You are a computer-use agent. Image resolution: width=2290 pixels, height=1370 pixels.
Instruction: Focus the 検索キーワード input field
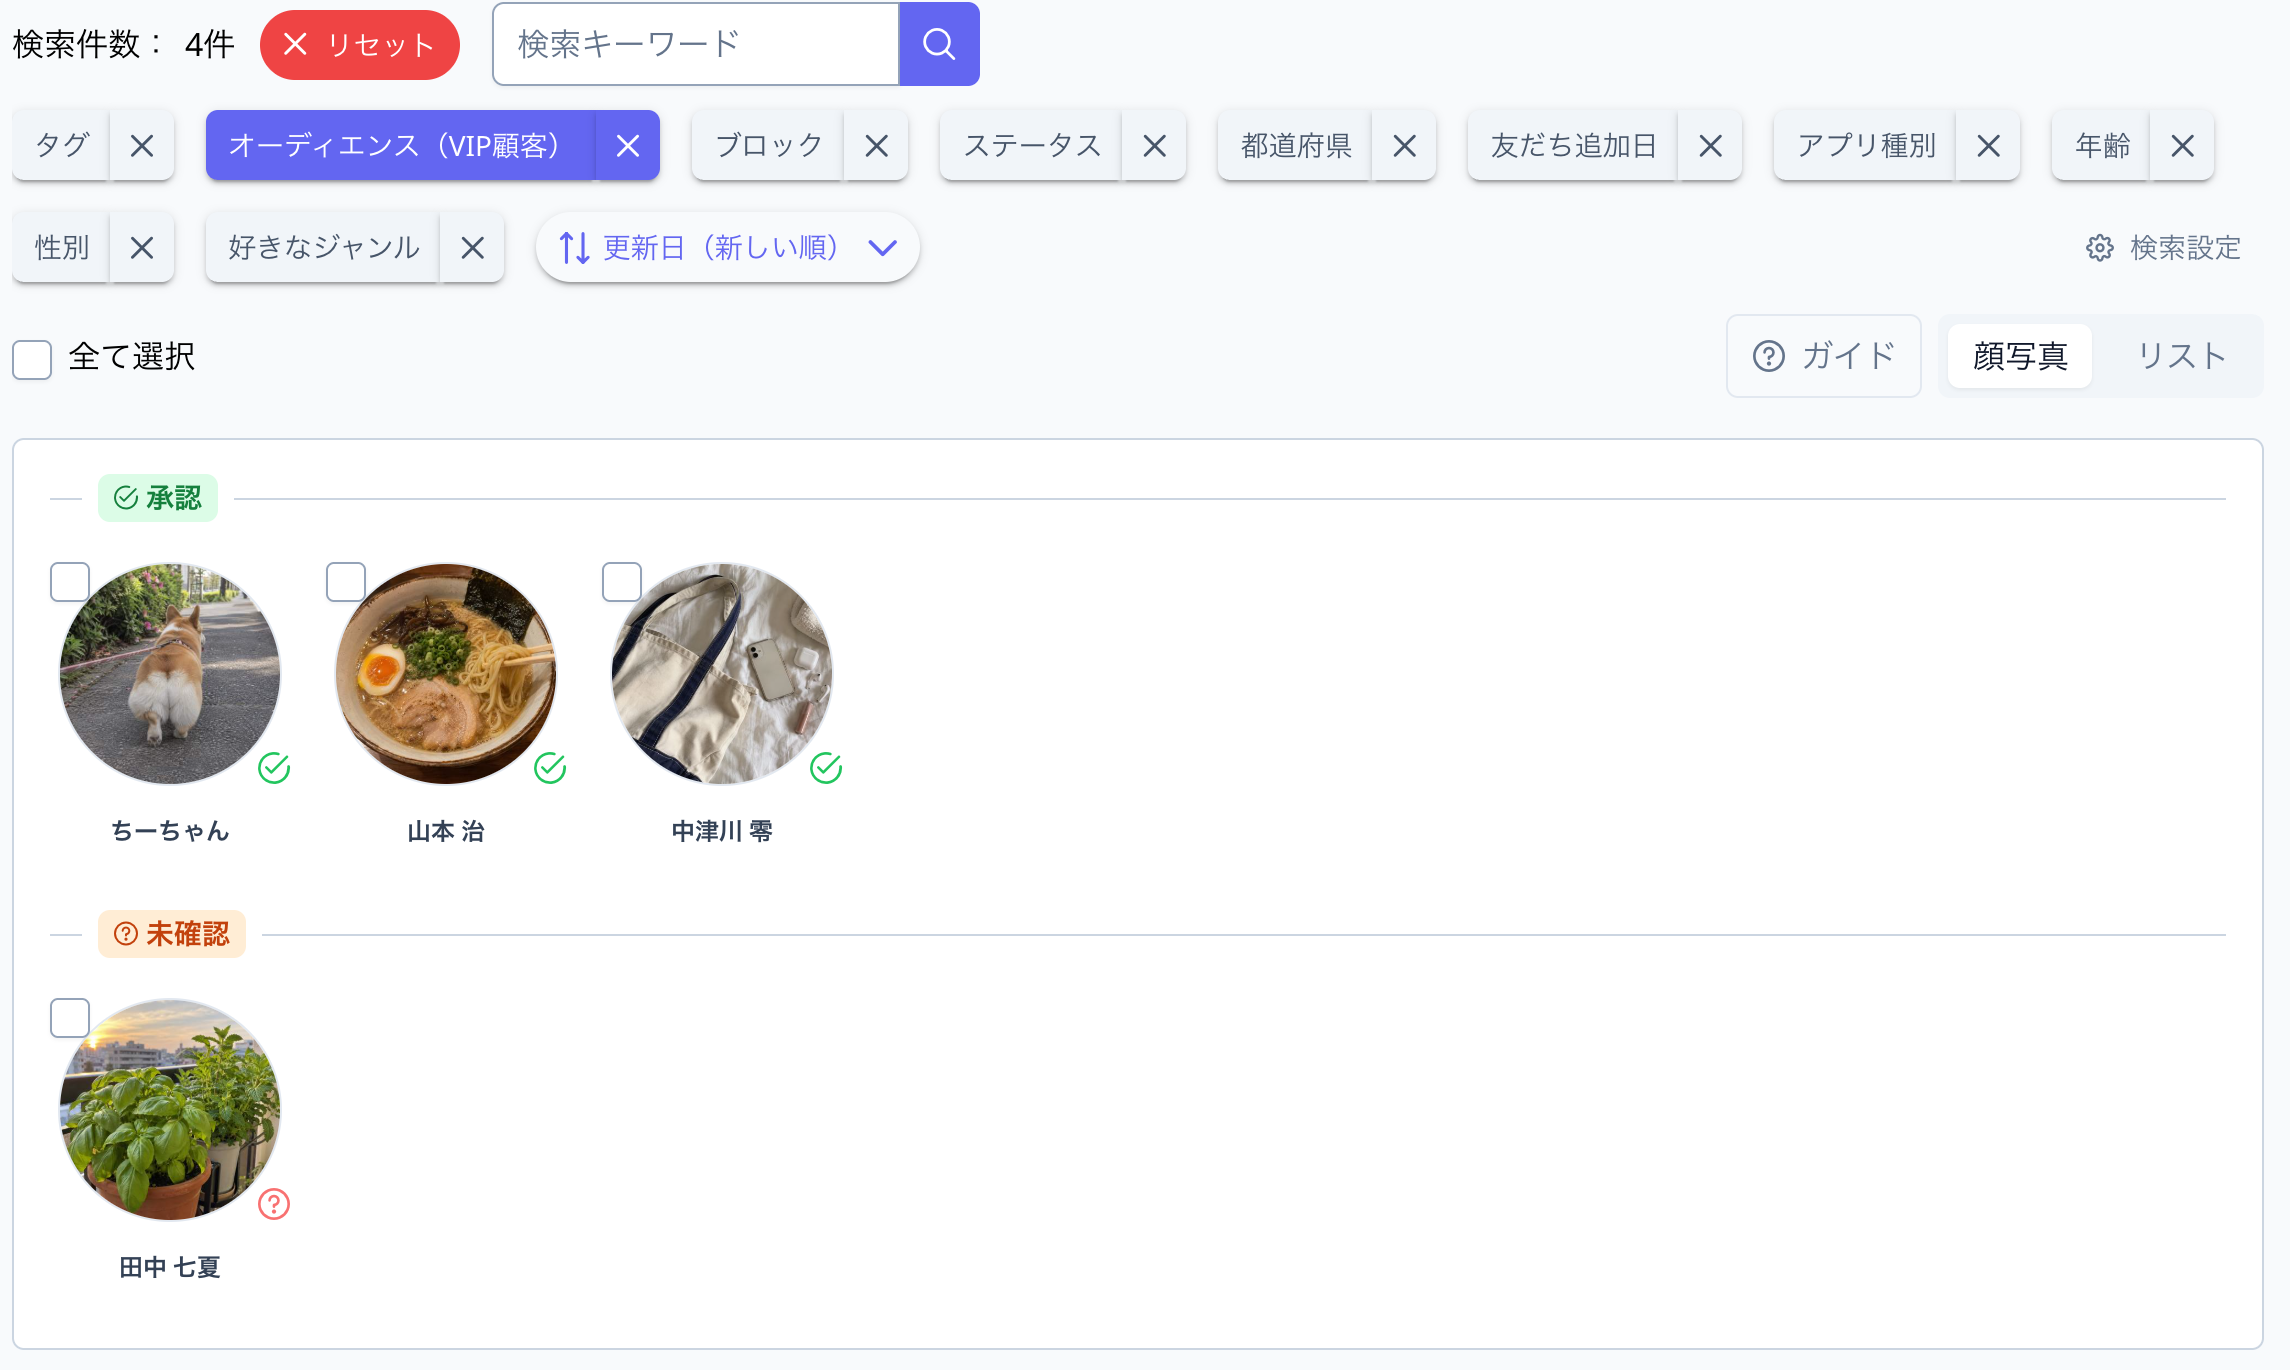tap(696, 44)
